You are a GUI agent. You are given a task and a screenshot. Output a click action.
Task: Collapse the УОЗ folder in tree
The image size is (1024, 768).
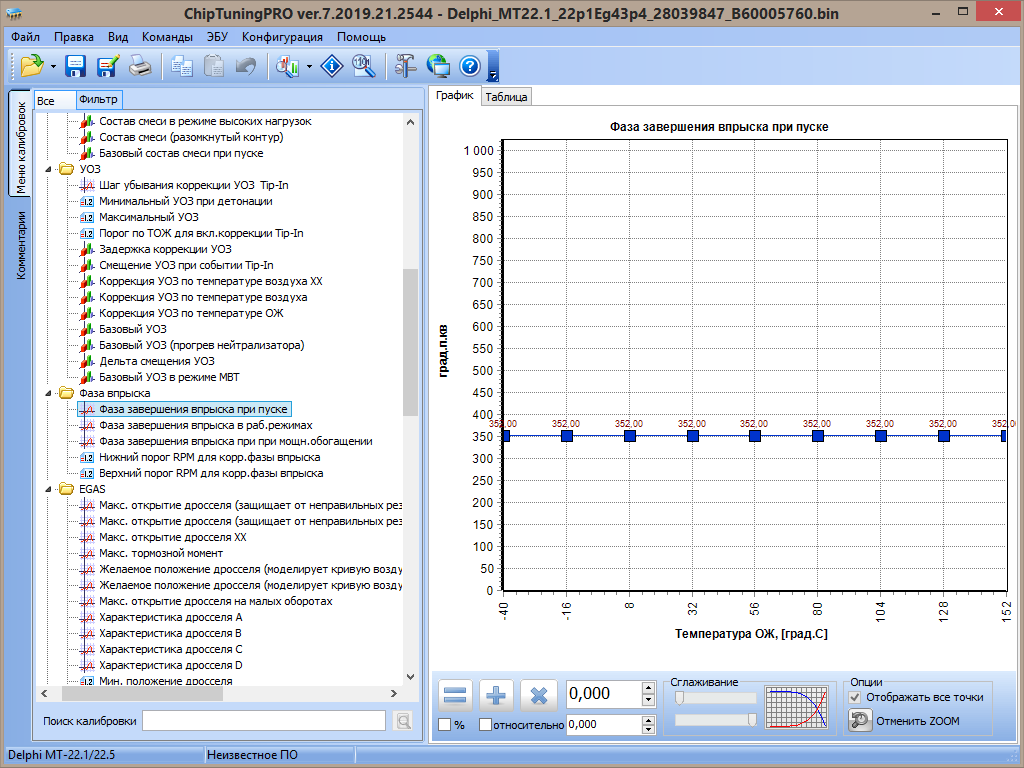(x=50, y=169)
